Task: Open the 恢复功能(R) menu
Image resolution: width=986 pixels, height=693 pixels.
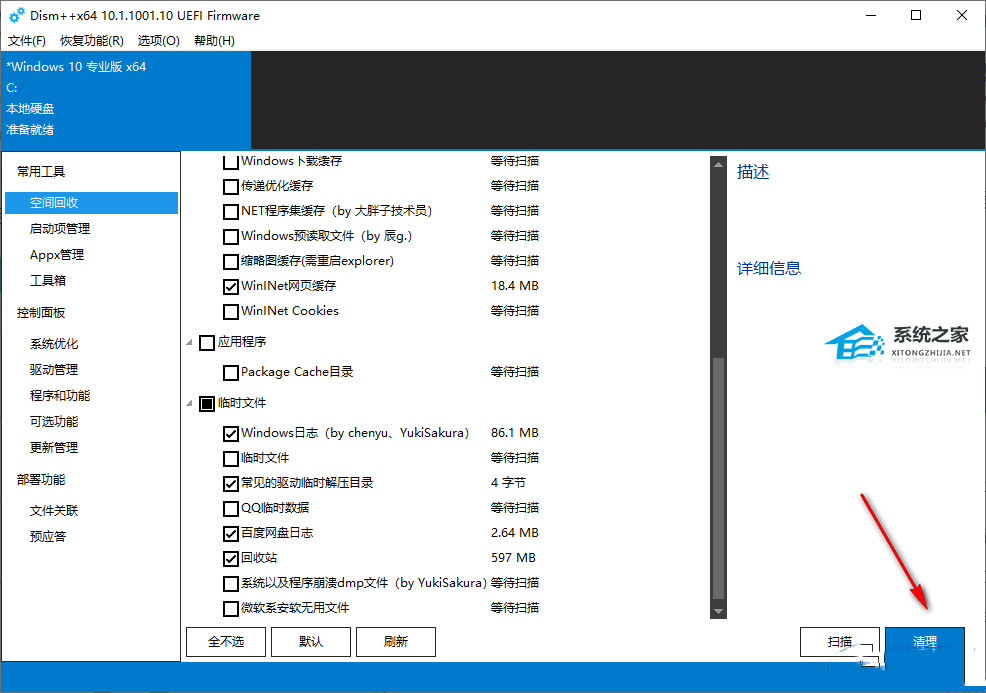Action: click(92, 41)
